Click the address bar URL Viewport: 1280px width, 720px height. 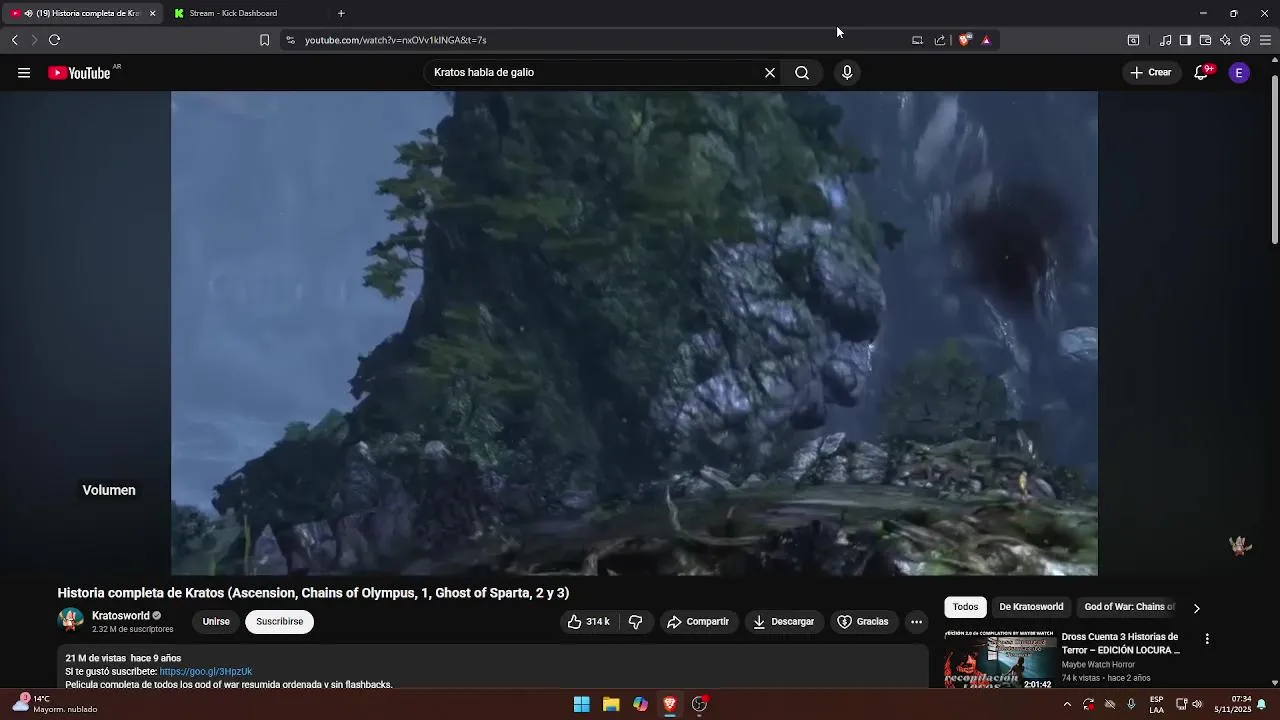395,40
